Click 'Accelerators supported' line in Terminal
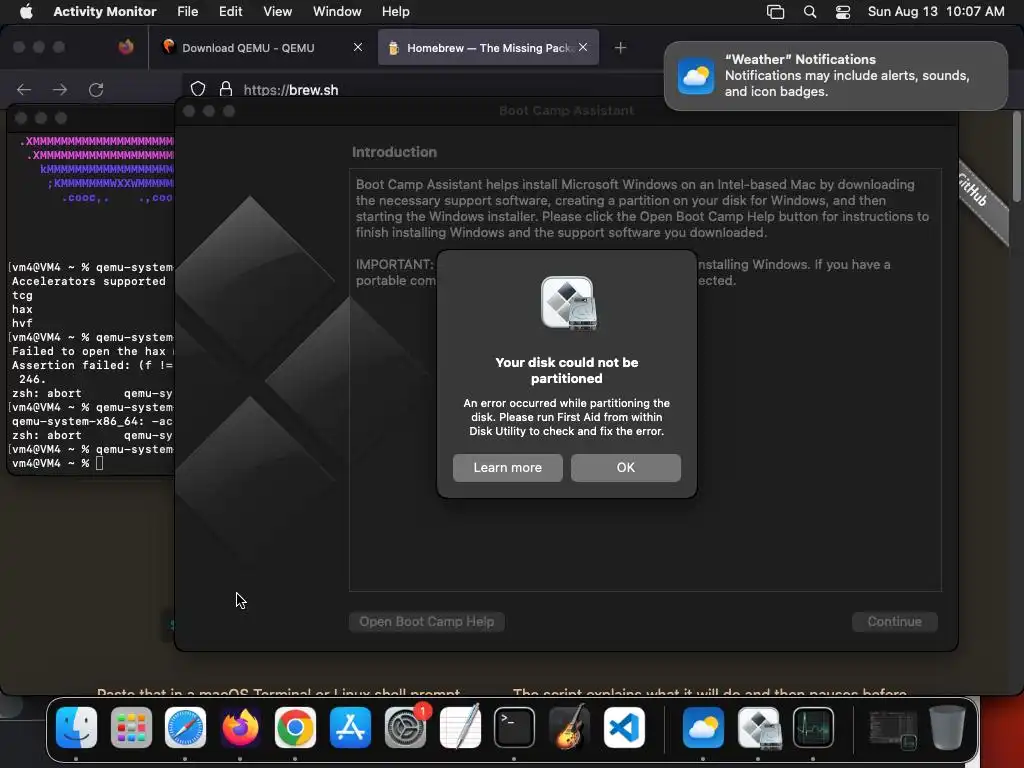This screenshot has width=1024, height=768. 89,281
